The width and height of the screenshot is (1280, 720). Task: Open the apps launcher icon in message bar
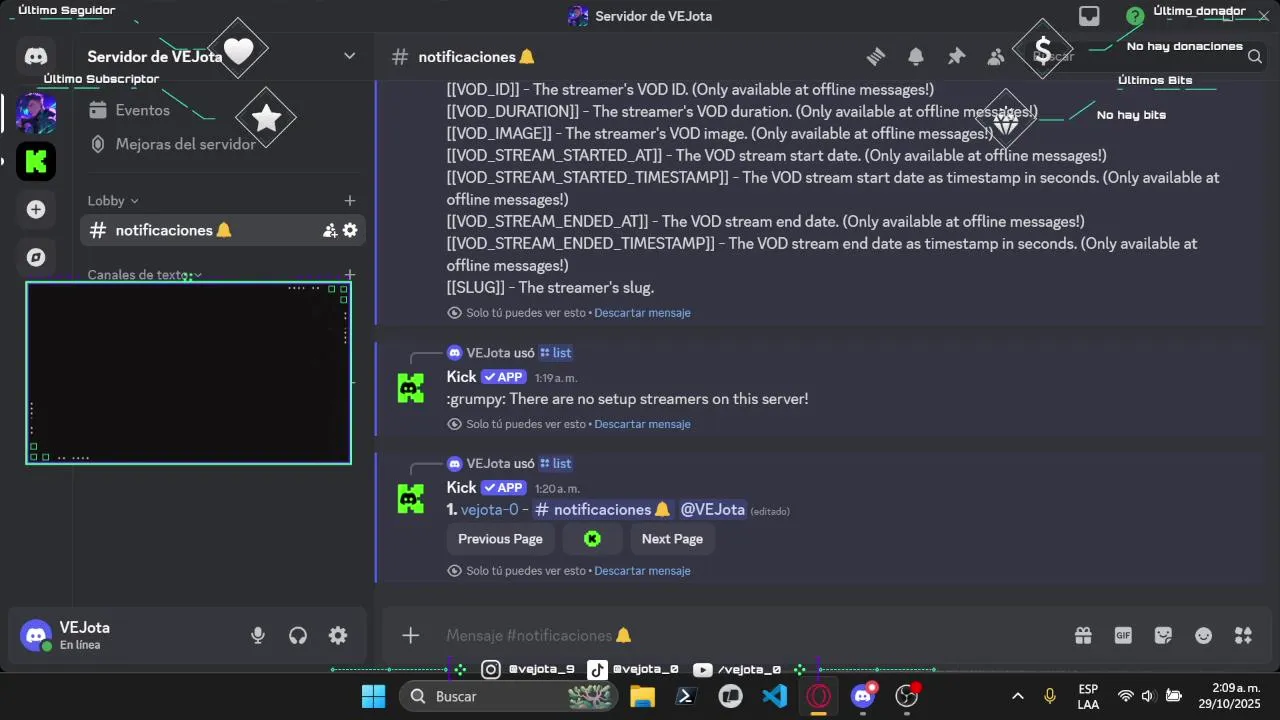pos(1243,635)
